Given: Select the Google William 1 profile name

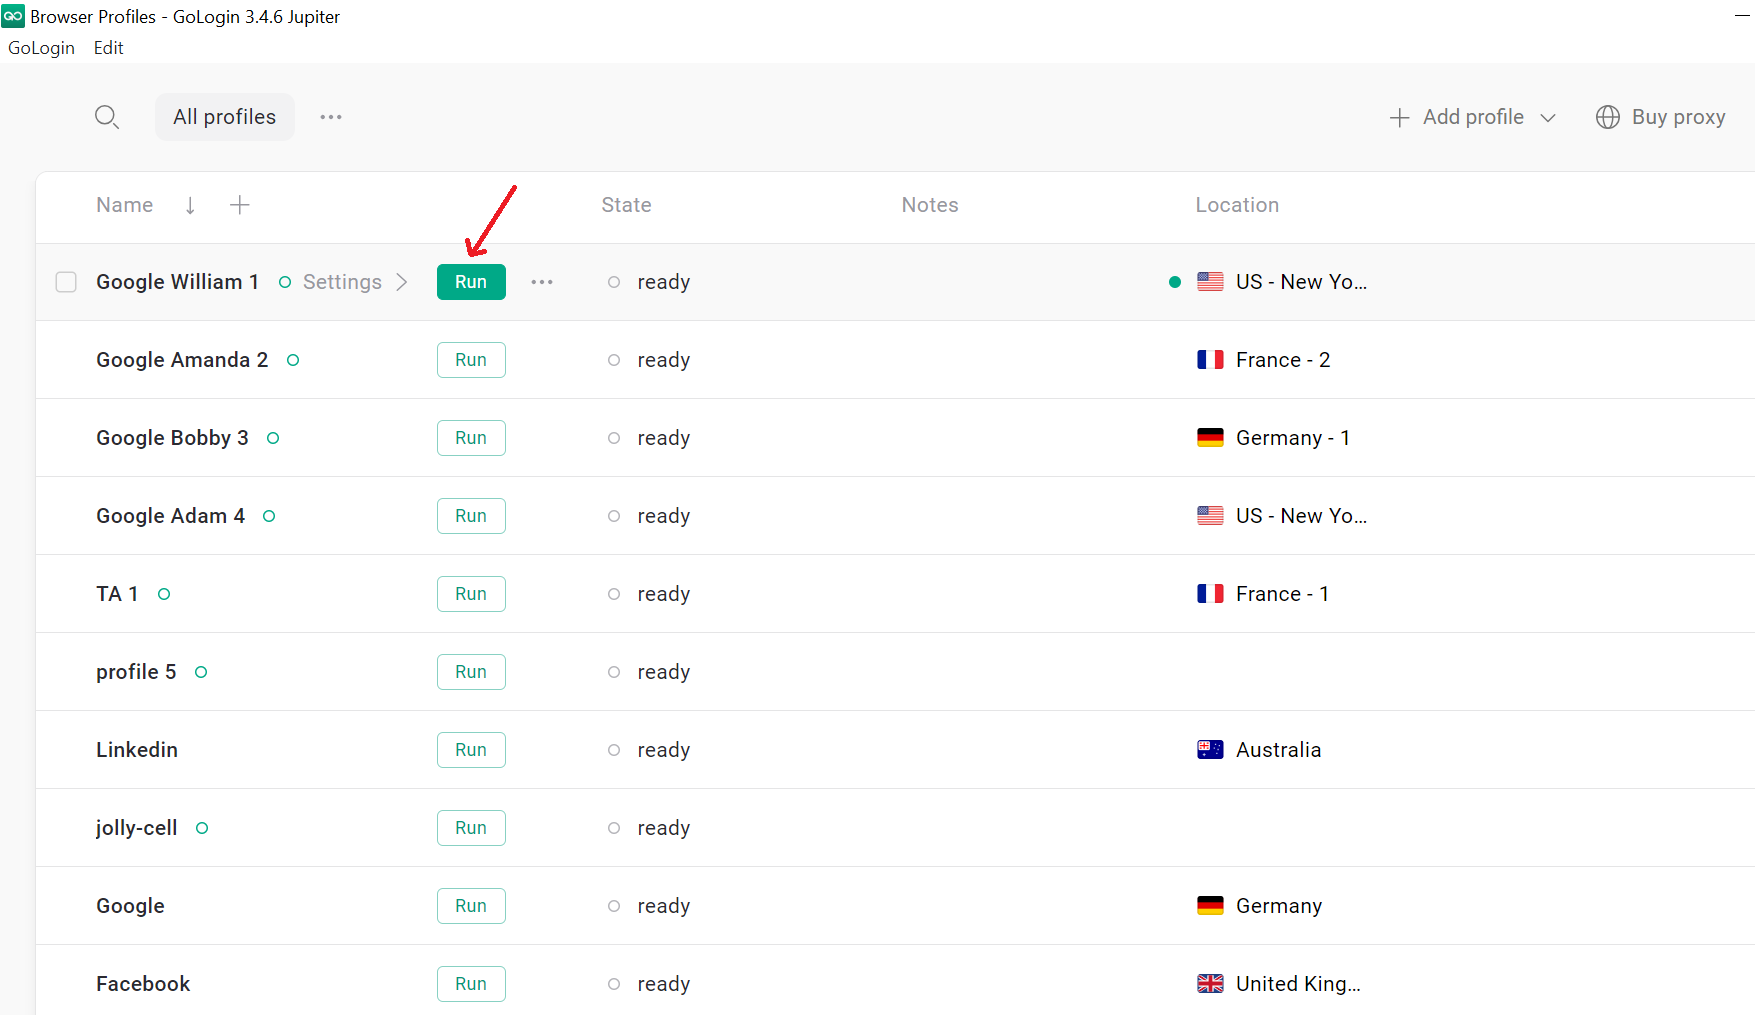Looking at the screenshot, I should click(x=177, y=282).
